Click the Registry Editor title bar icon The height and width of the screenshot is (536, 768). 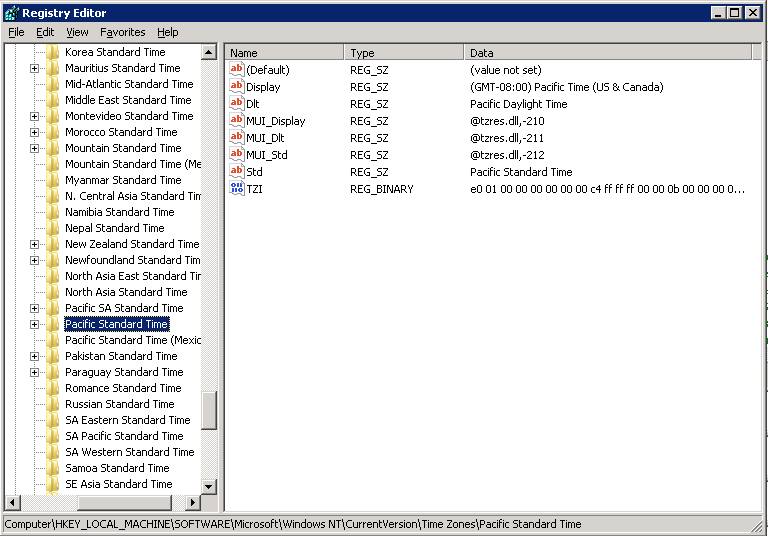[x=12, y=13]
